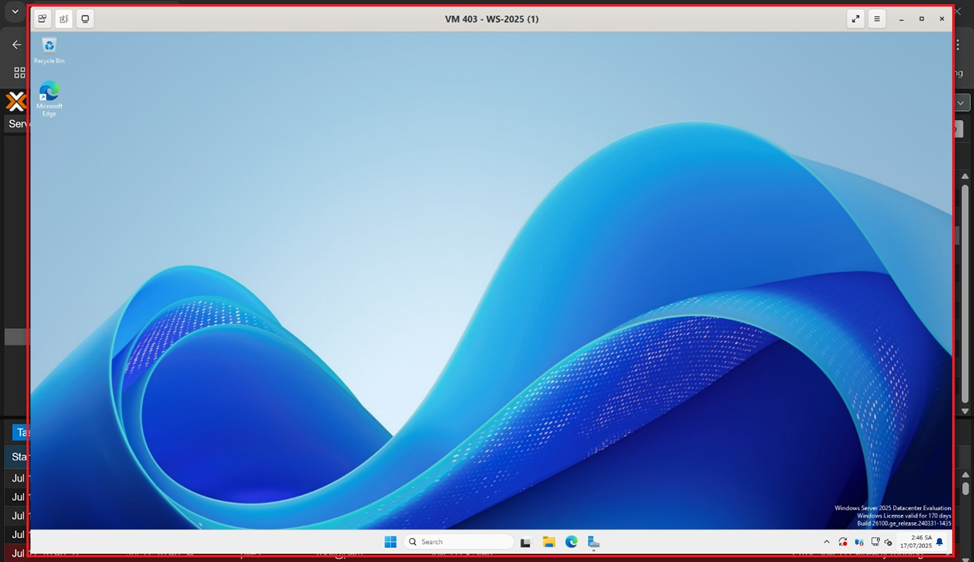
Task: Open the viewer hamburger menu
Action: coord(877,19)
